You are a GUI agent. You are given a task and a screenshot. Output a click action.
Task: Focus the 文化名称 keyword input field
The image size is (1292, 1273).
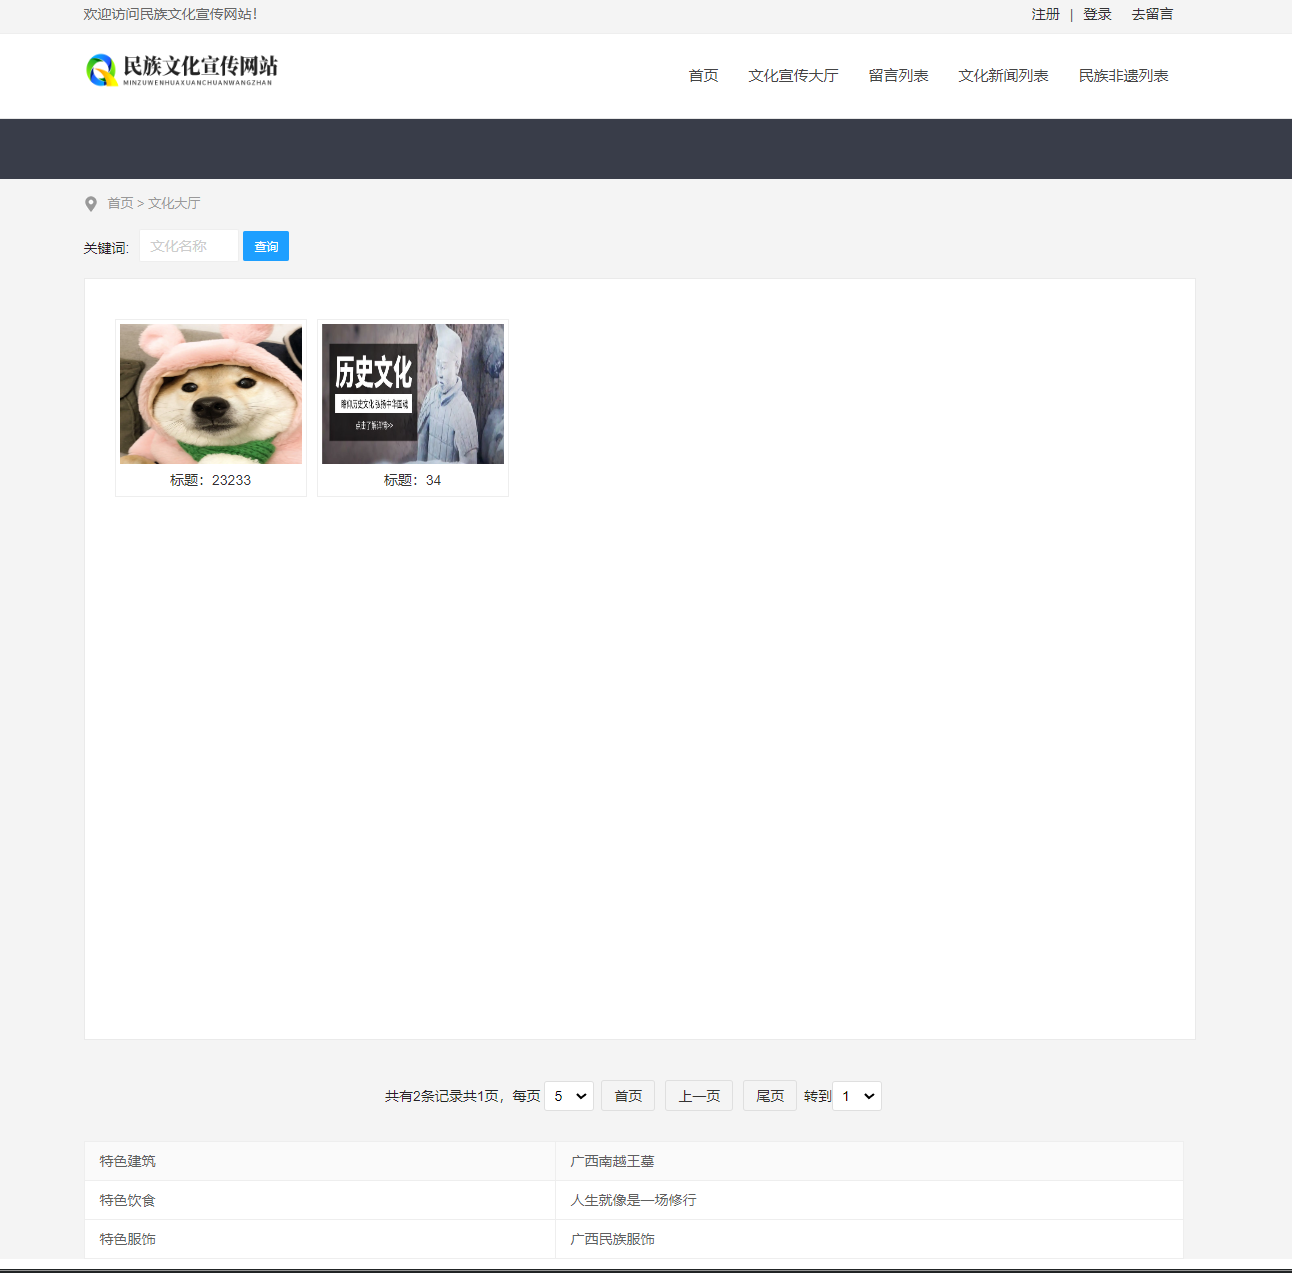coord(189,246)
